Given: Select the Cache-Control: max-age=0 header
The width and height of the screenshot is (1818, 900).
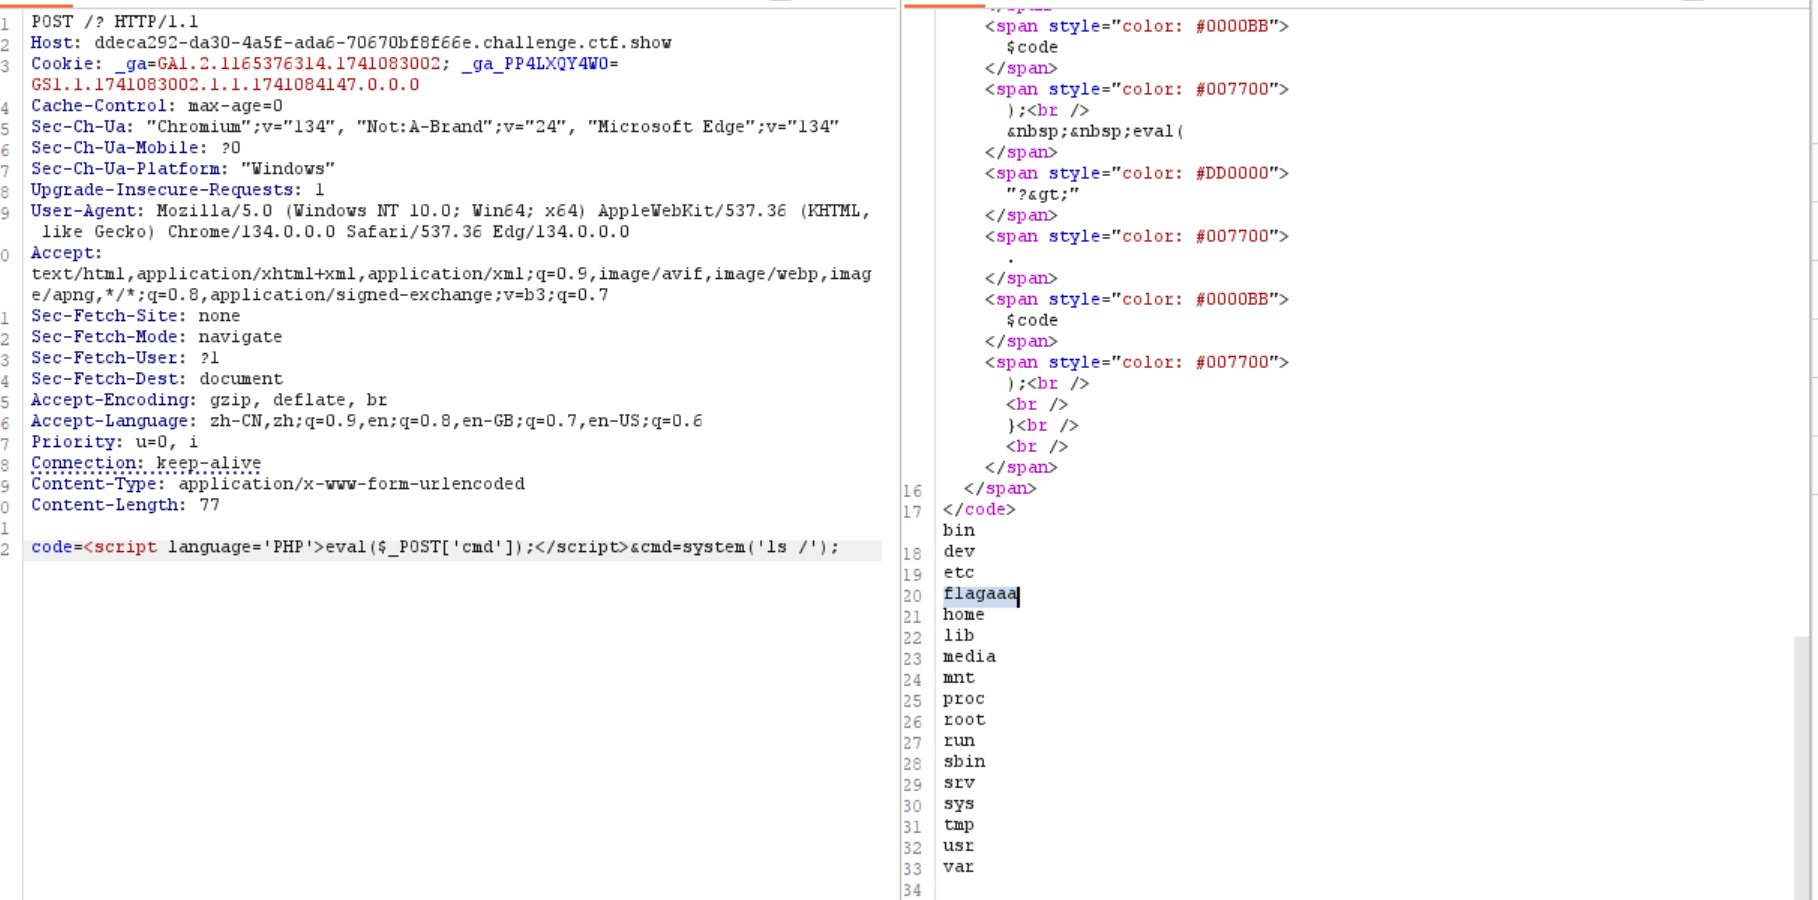Looking at the screenshot, I should (x=157, y=105).
